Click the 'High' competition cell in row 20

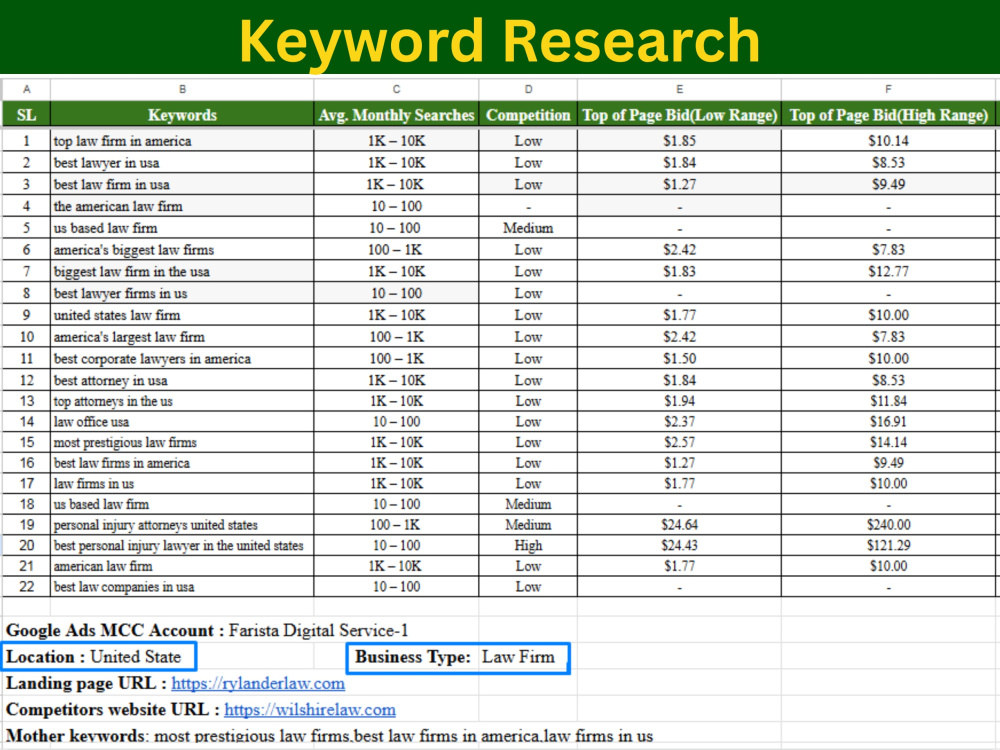[x=528, y=545]
